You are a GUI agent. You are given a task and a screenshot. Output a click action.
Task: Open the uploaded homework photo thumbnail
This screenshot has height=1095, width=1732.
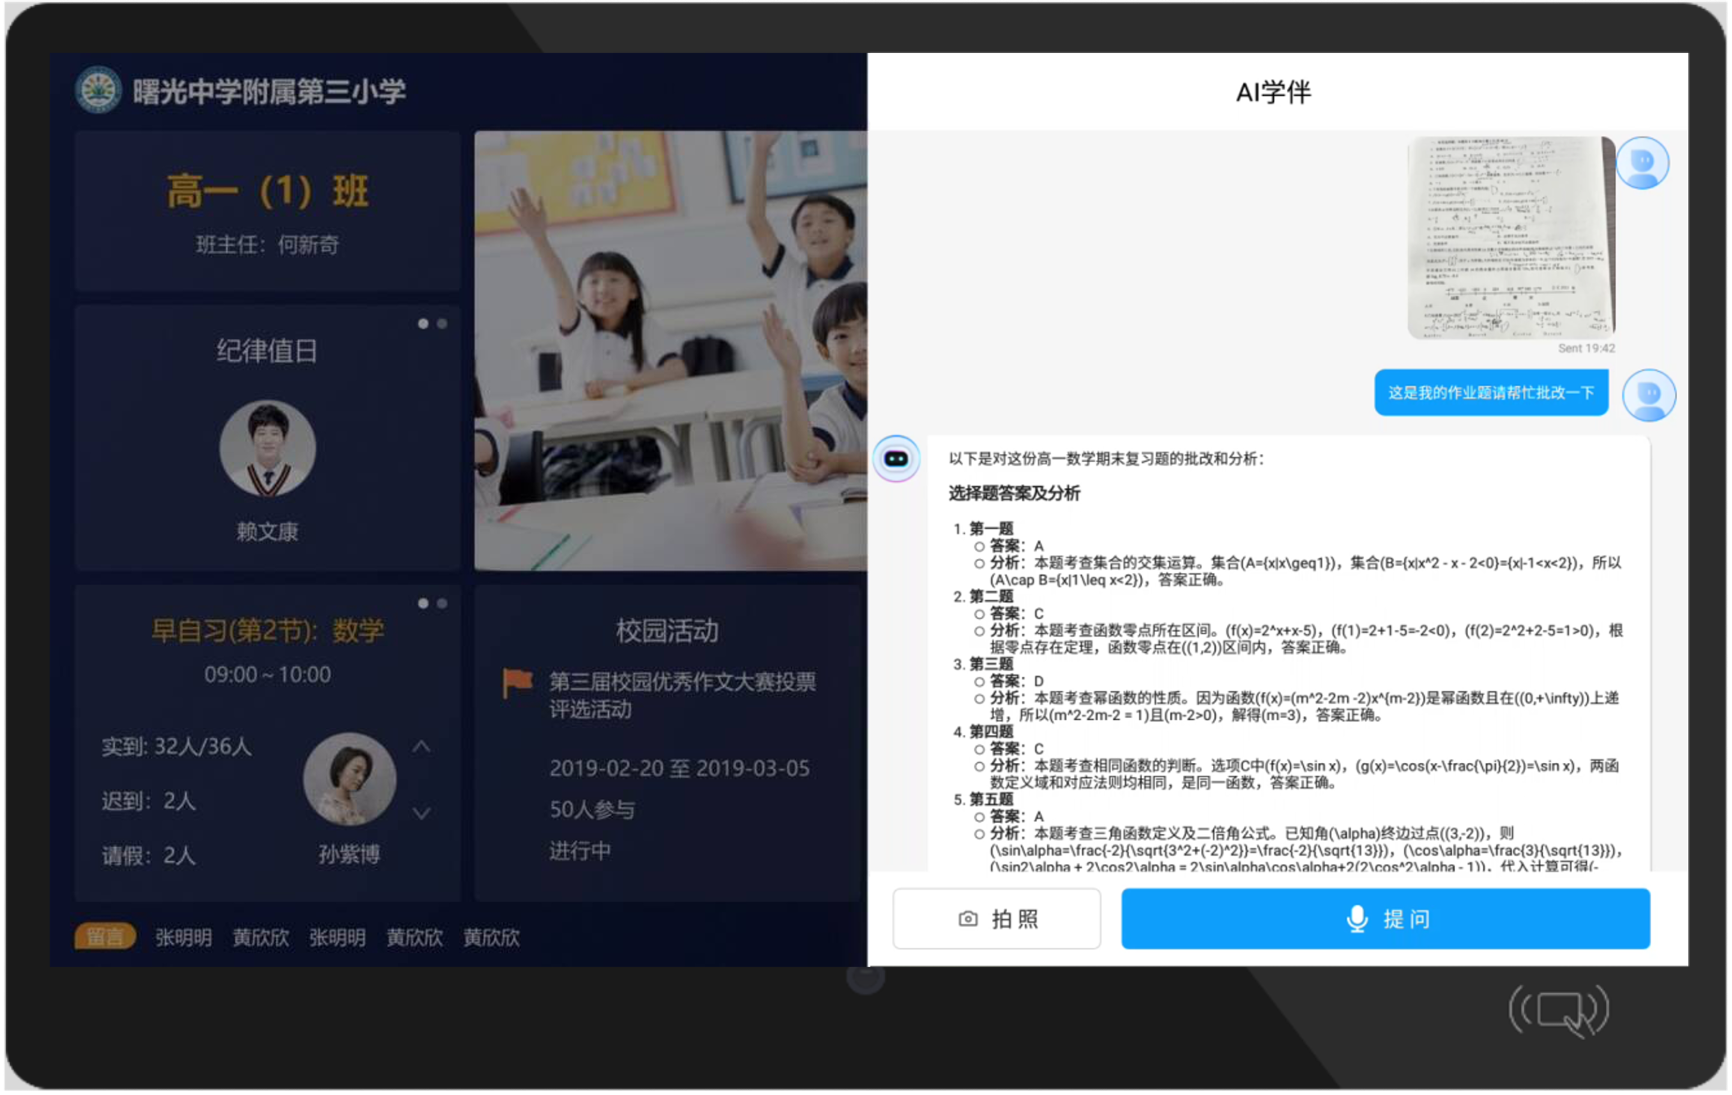(1510, 238)
